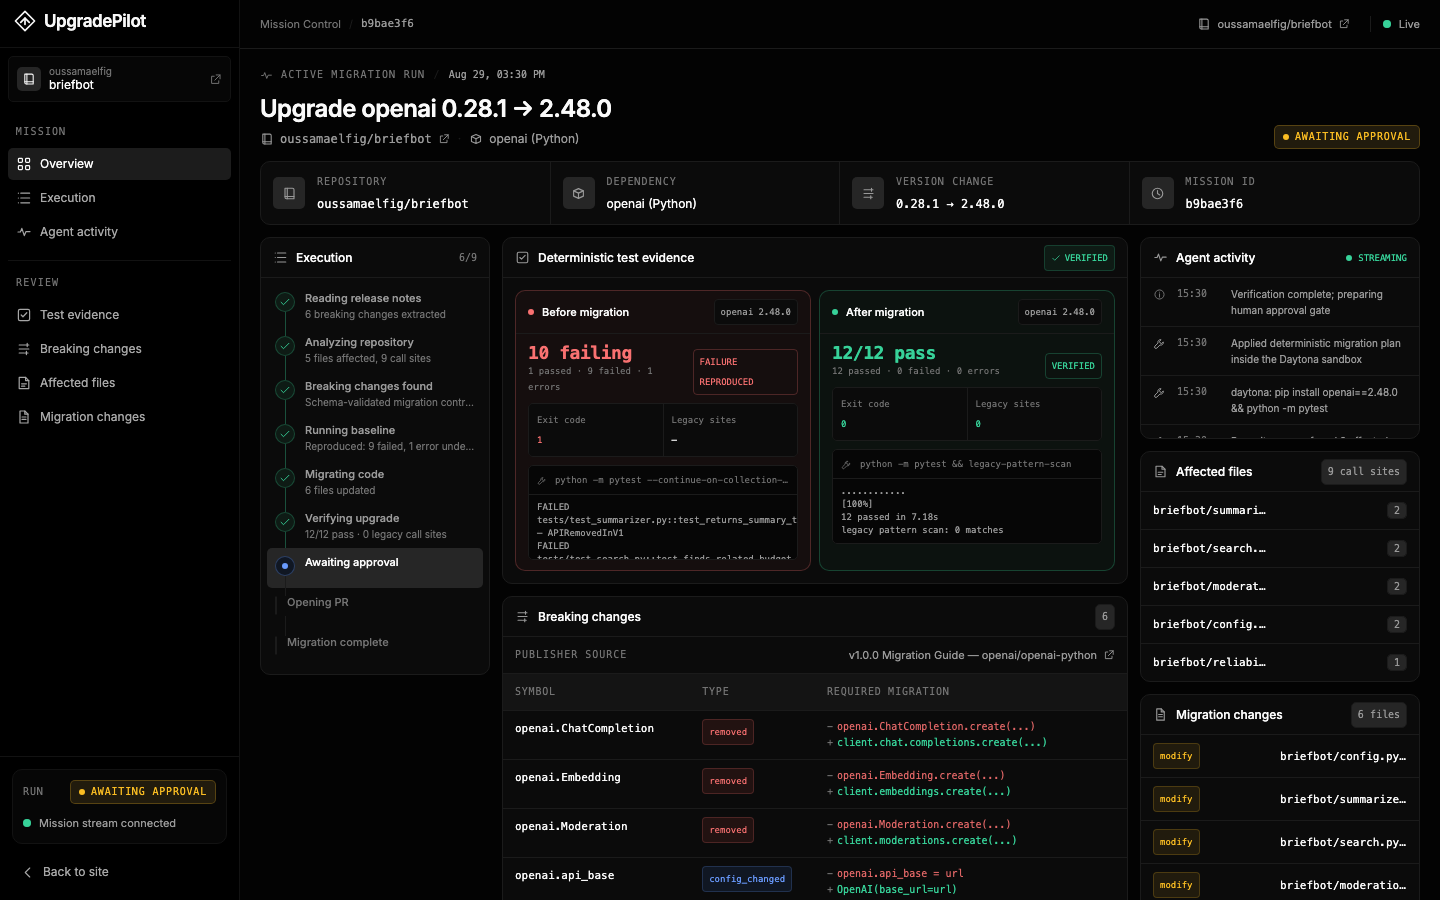The height and width of the screenshot is (900, 1440).
Task: Click the Agent activity pulse icon
Action: (x=1160, y=258)
